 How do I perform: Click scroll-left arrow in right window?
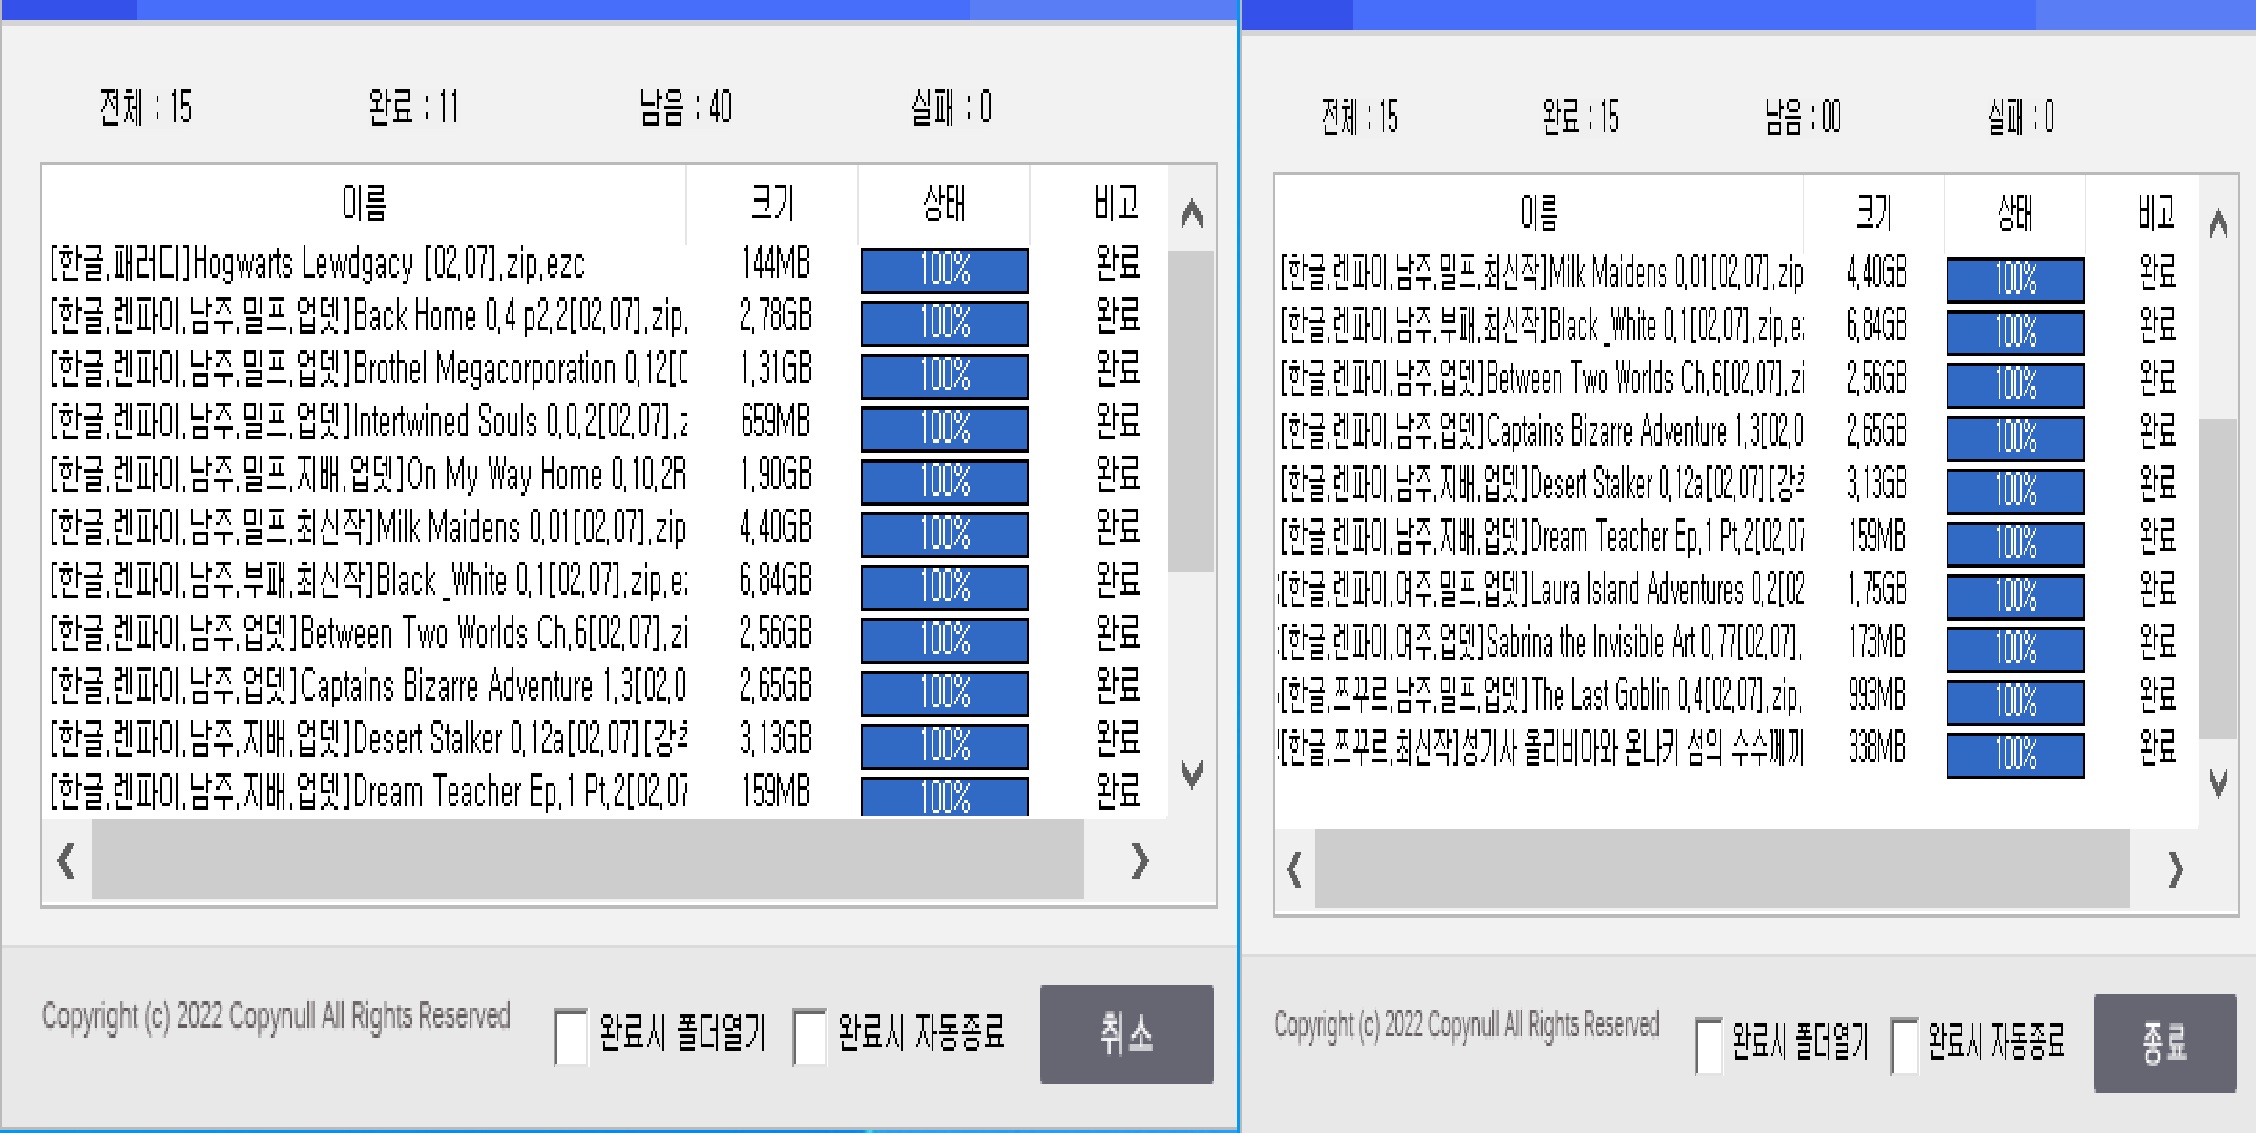click(x=1294, y=869)
